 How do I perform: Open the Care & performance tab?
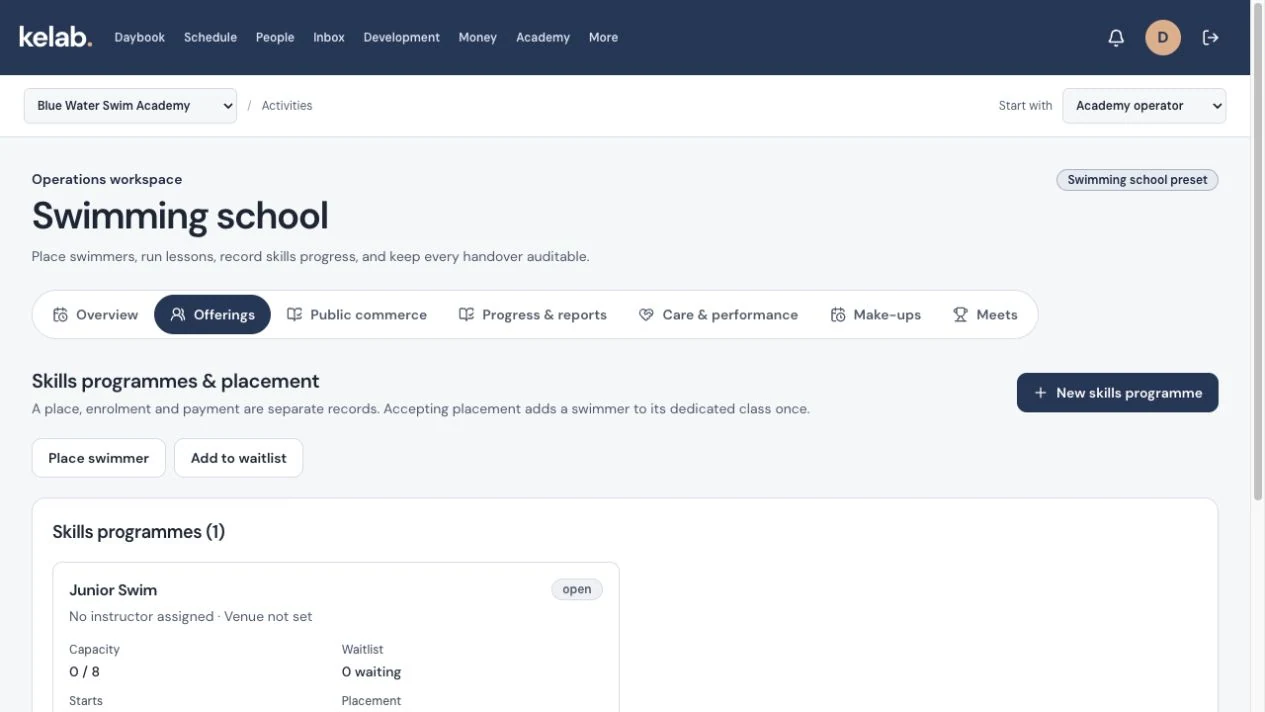click(x=718, y=315)
